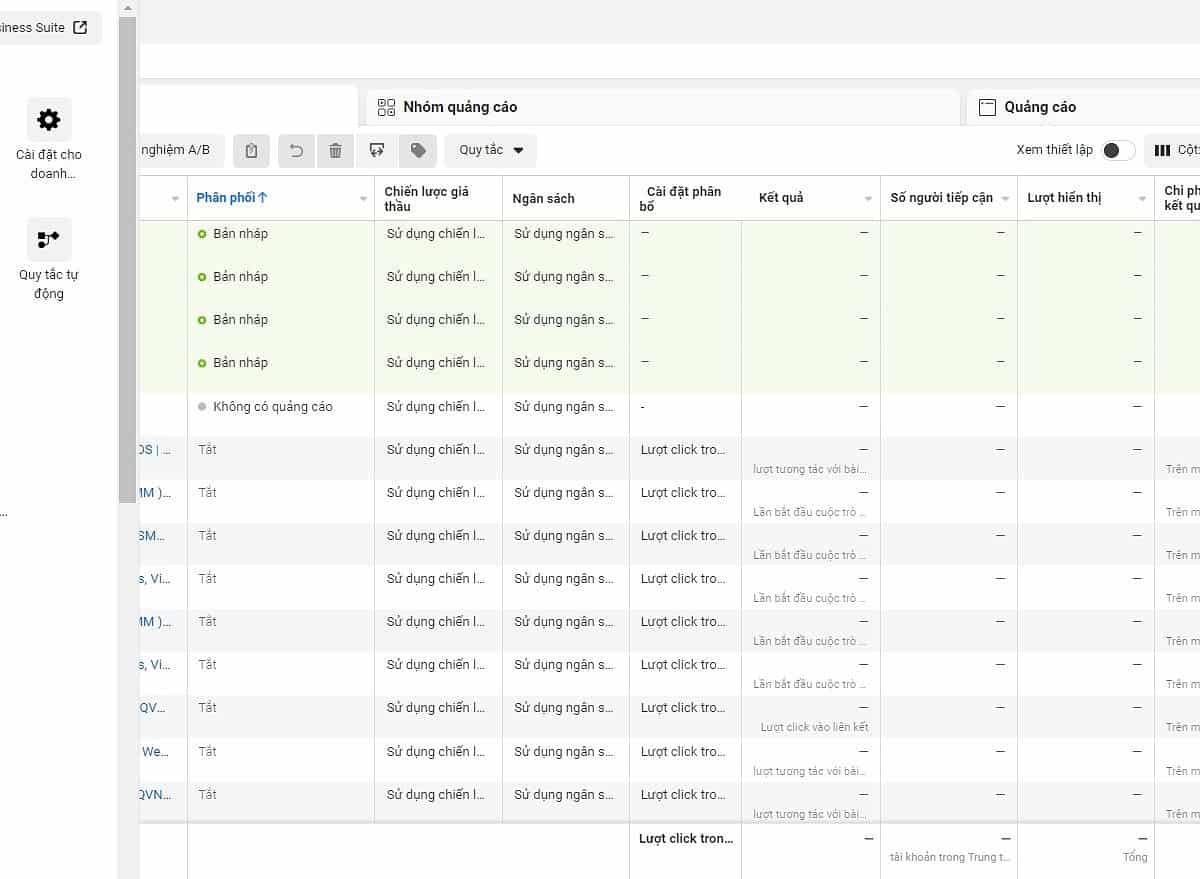Open the Kết quả column dropdown arrow
This screenshot has height=879, width=1200.
(868, 199)
